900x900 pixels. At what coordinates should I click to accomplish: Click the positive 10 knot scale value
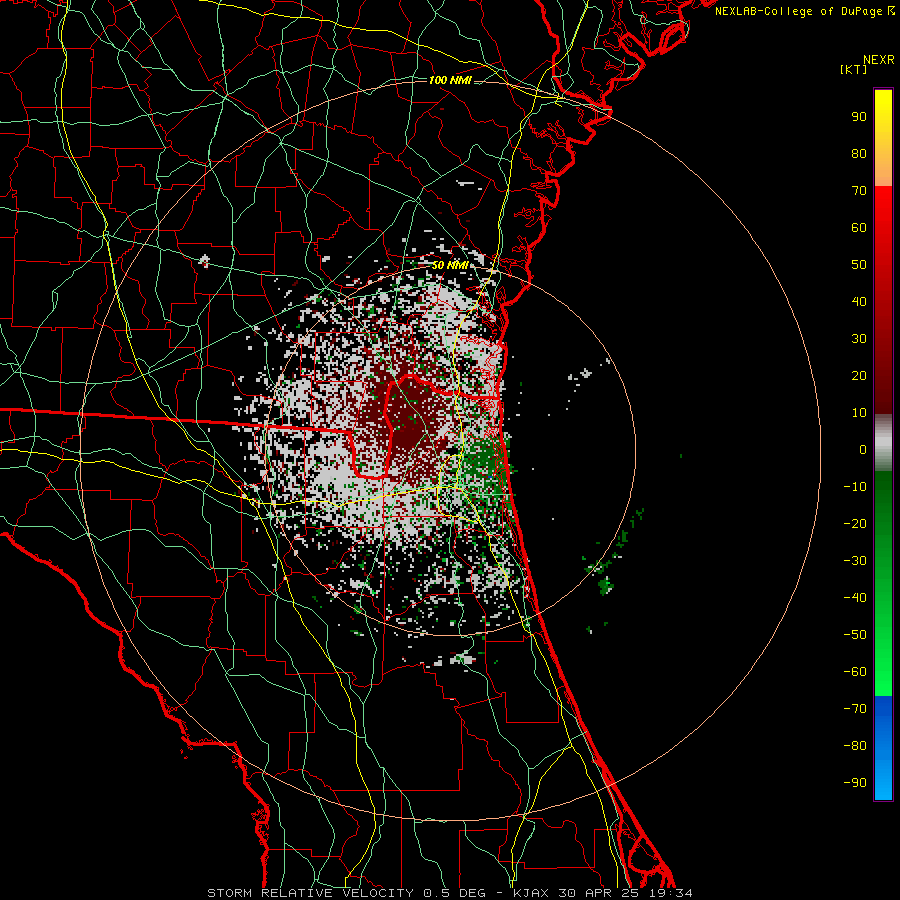click(x=859, y=413)
